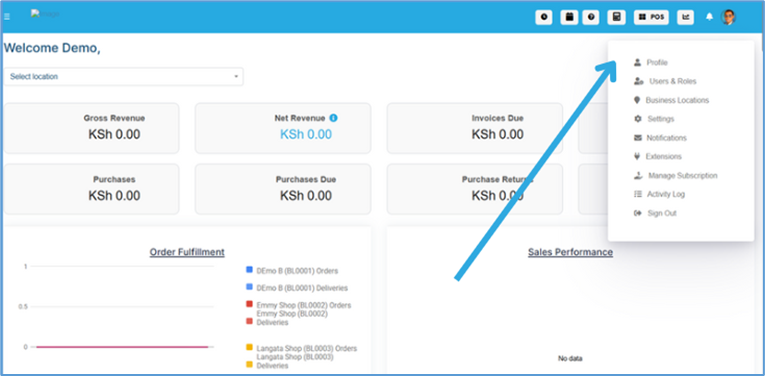Click Net Revenue info icon
The image size is (765, 376).
tap(333, 118)
